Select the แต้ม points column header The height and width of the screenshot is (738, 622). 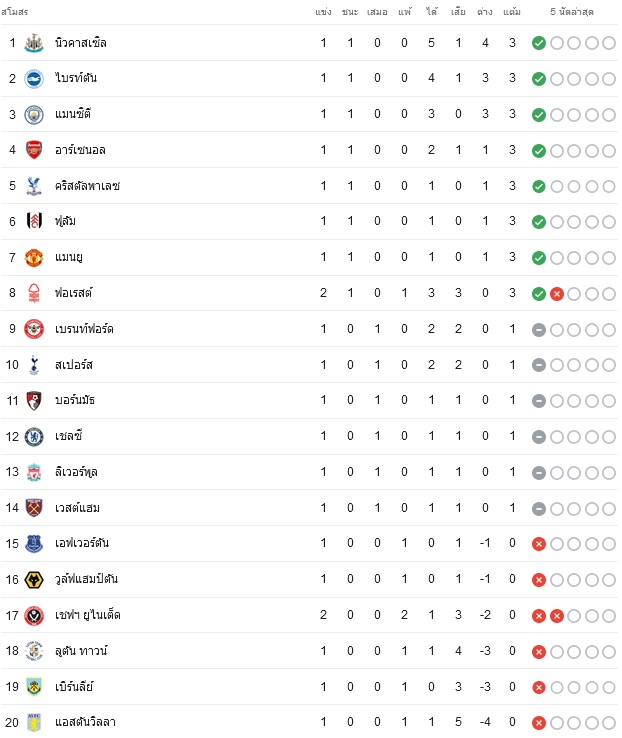512,12
